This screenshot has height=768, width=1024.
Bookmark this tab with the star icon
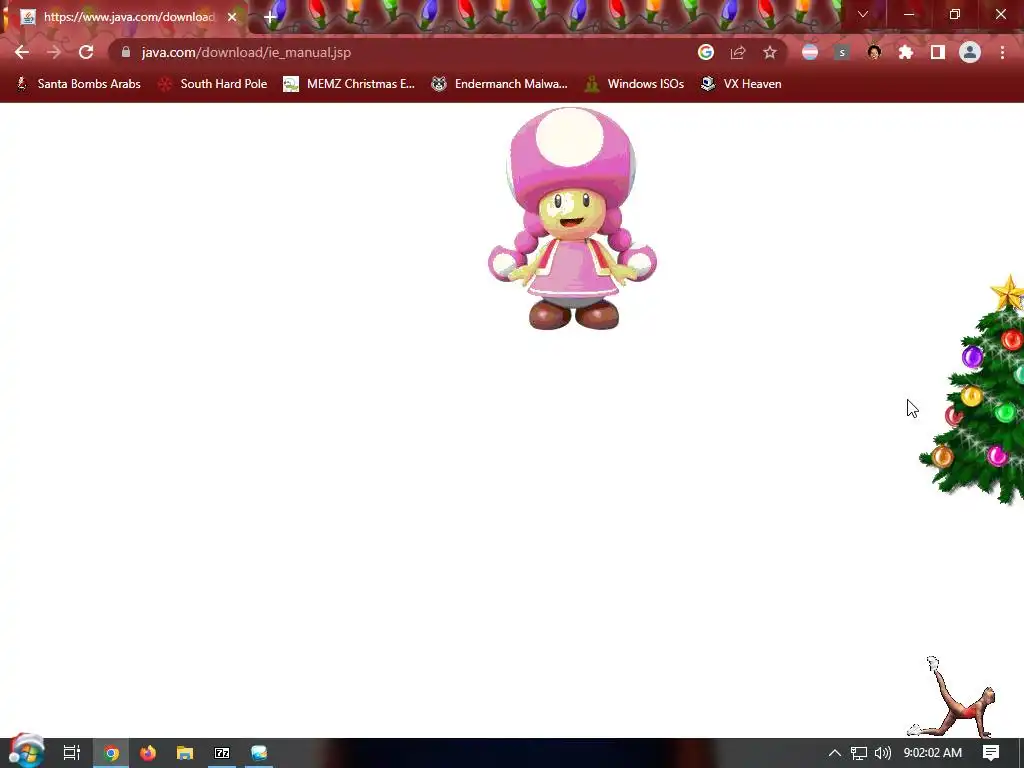[770, 52]
